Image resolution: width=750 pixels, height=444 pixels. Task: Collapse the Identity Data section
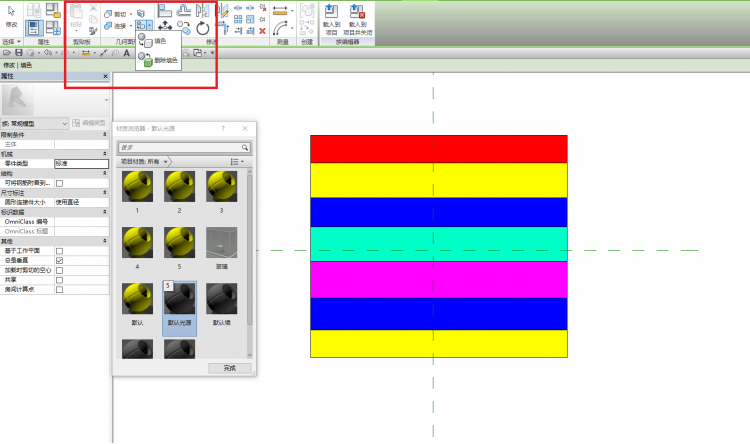click(104, 212)
